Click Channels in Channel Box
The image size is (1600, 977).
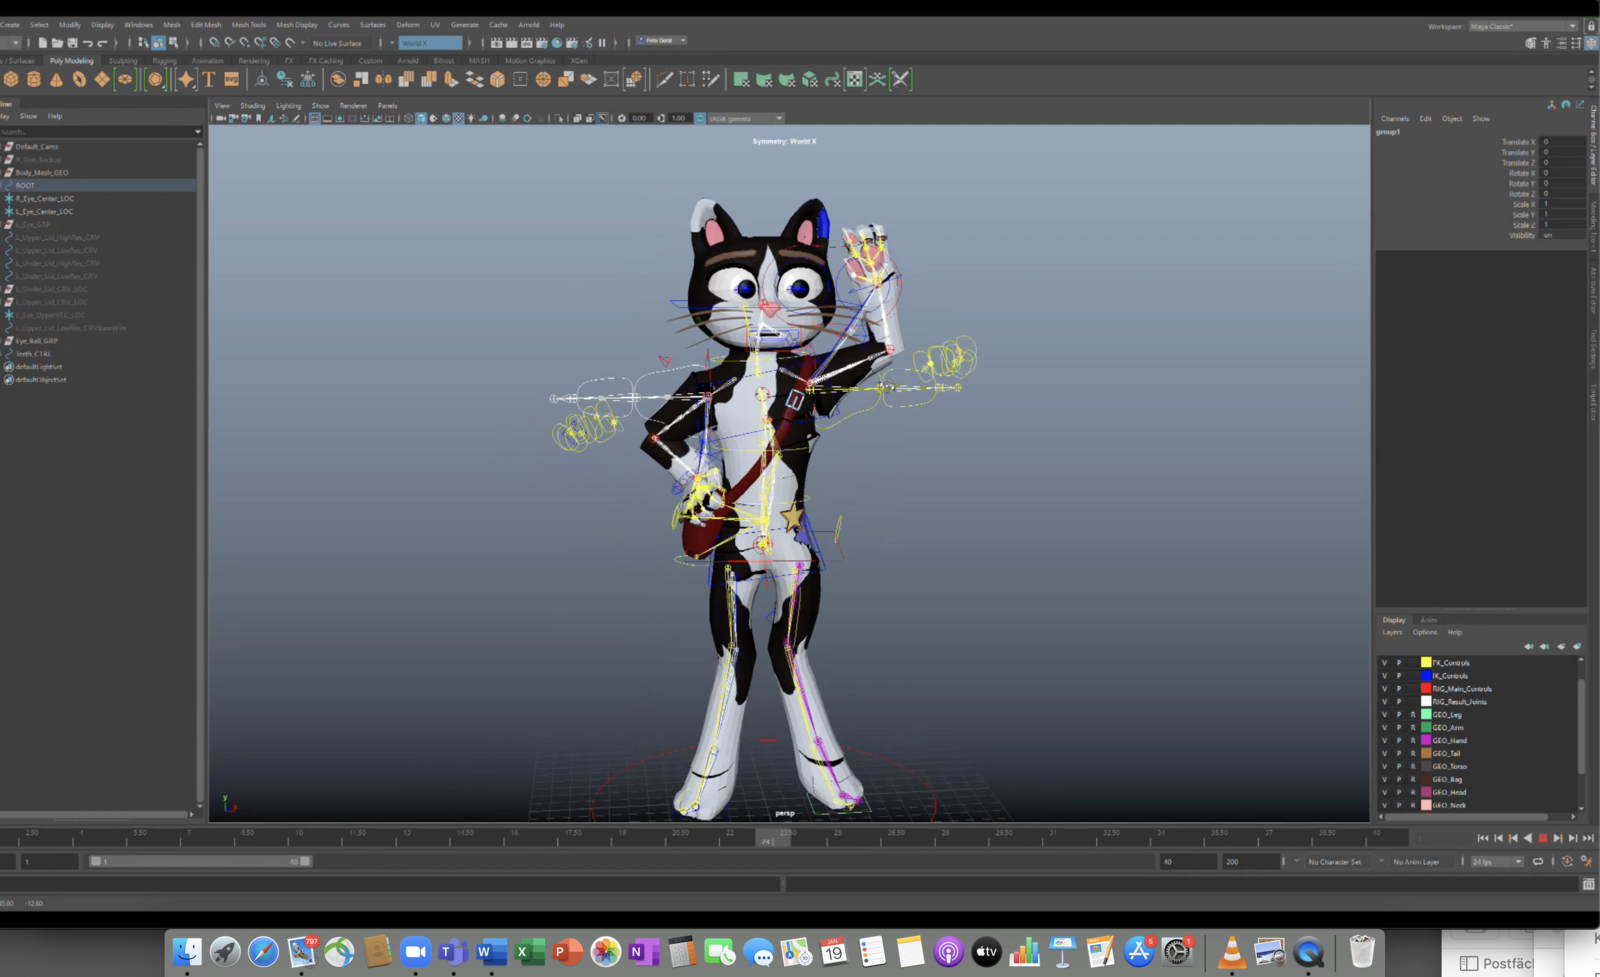(x=1395, y=118)
